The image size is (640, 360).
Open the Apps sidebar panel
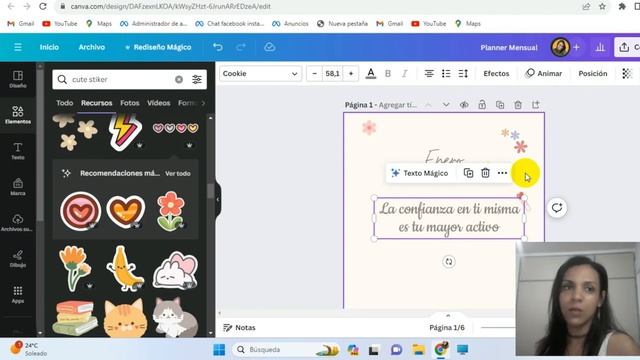18,294
